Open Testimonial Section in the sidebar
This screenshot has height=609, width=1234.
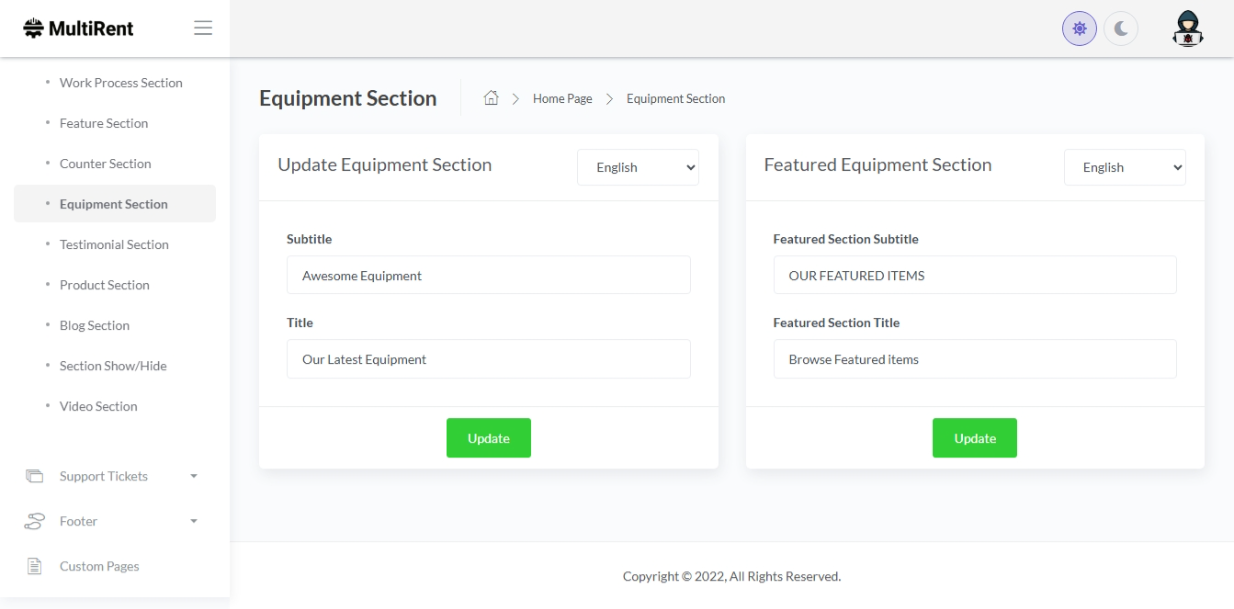tap(114, 244)
